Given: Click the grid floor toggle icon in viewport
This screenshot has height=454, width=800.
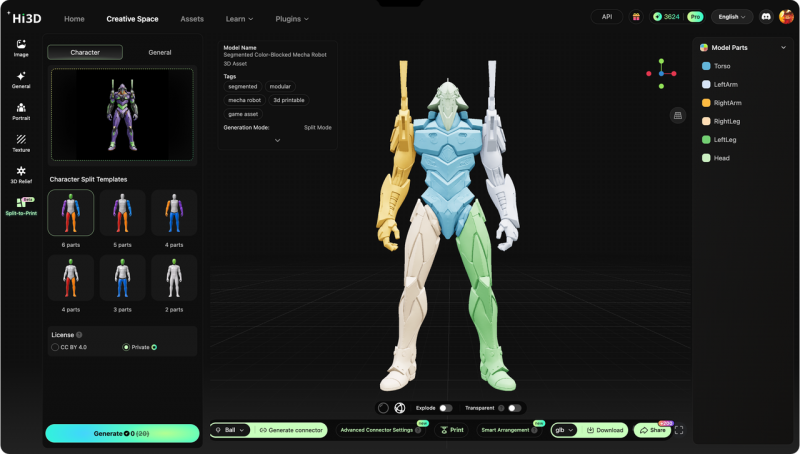Looking at the screenshot, I should 678,115.
